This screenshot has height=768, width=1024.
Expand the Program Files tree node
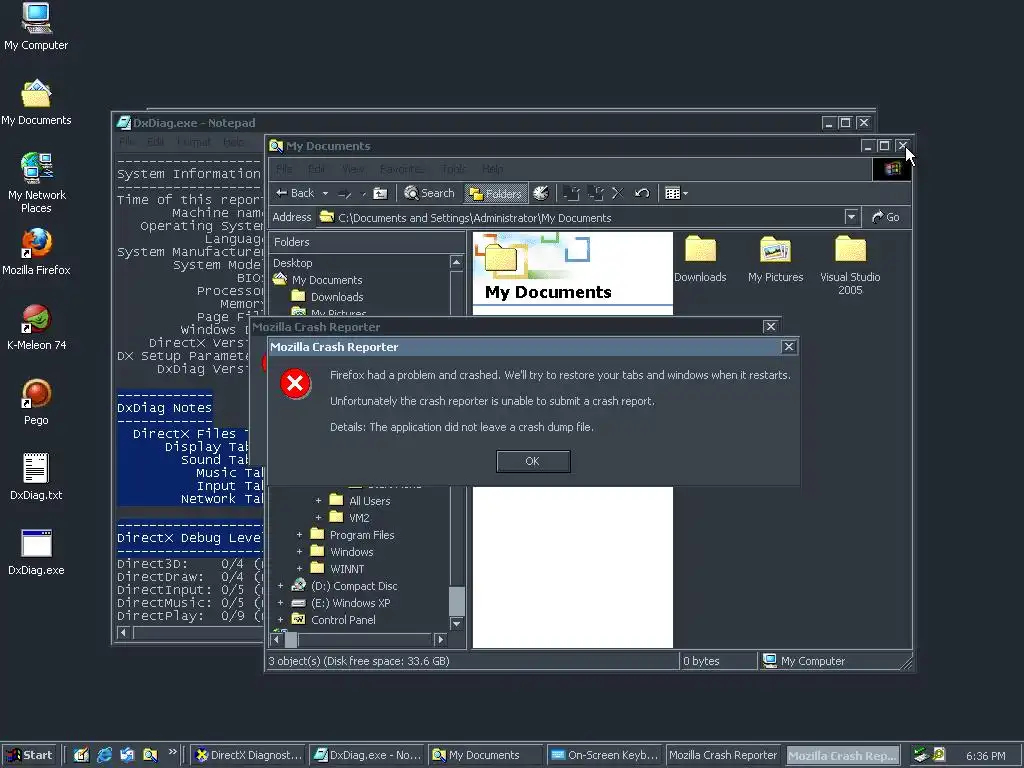[299, 535]
